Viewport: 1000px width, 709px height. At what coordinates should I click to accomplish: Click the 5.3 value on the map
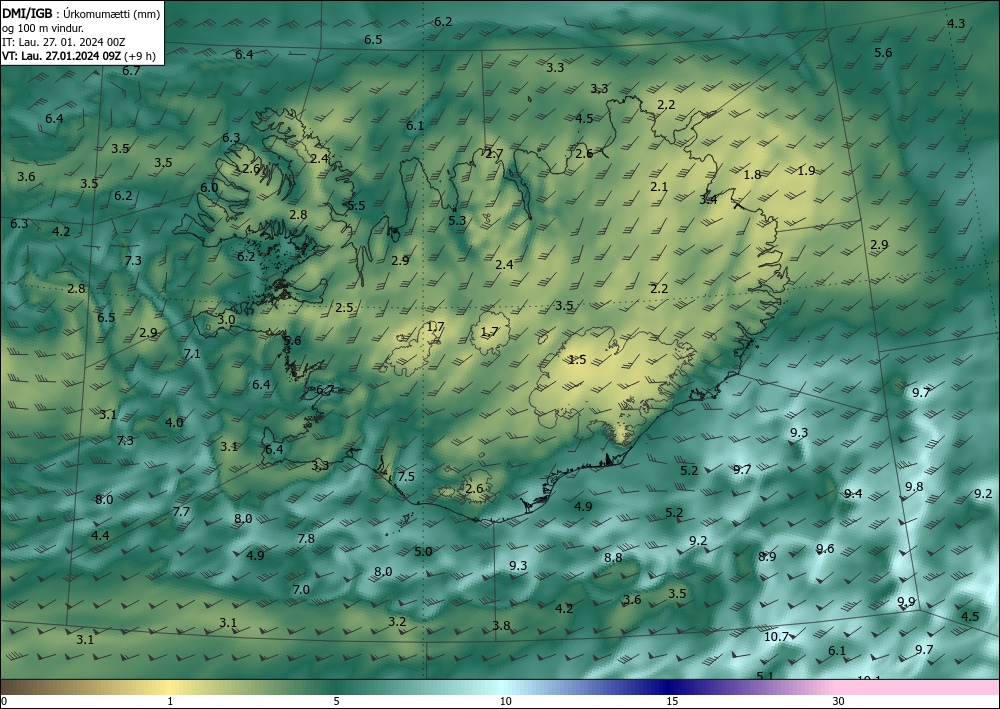tap(457, 221)
